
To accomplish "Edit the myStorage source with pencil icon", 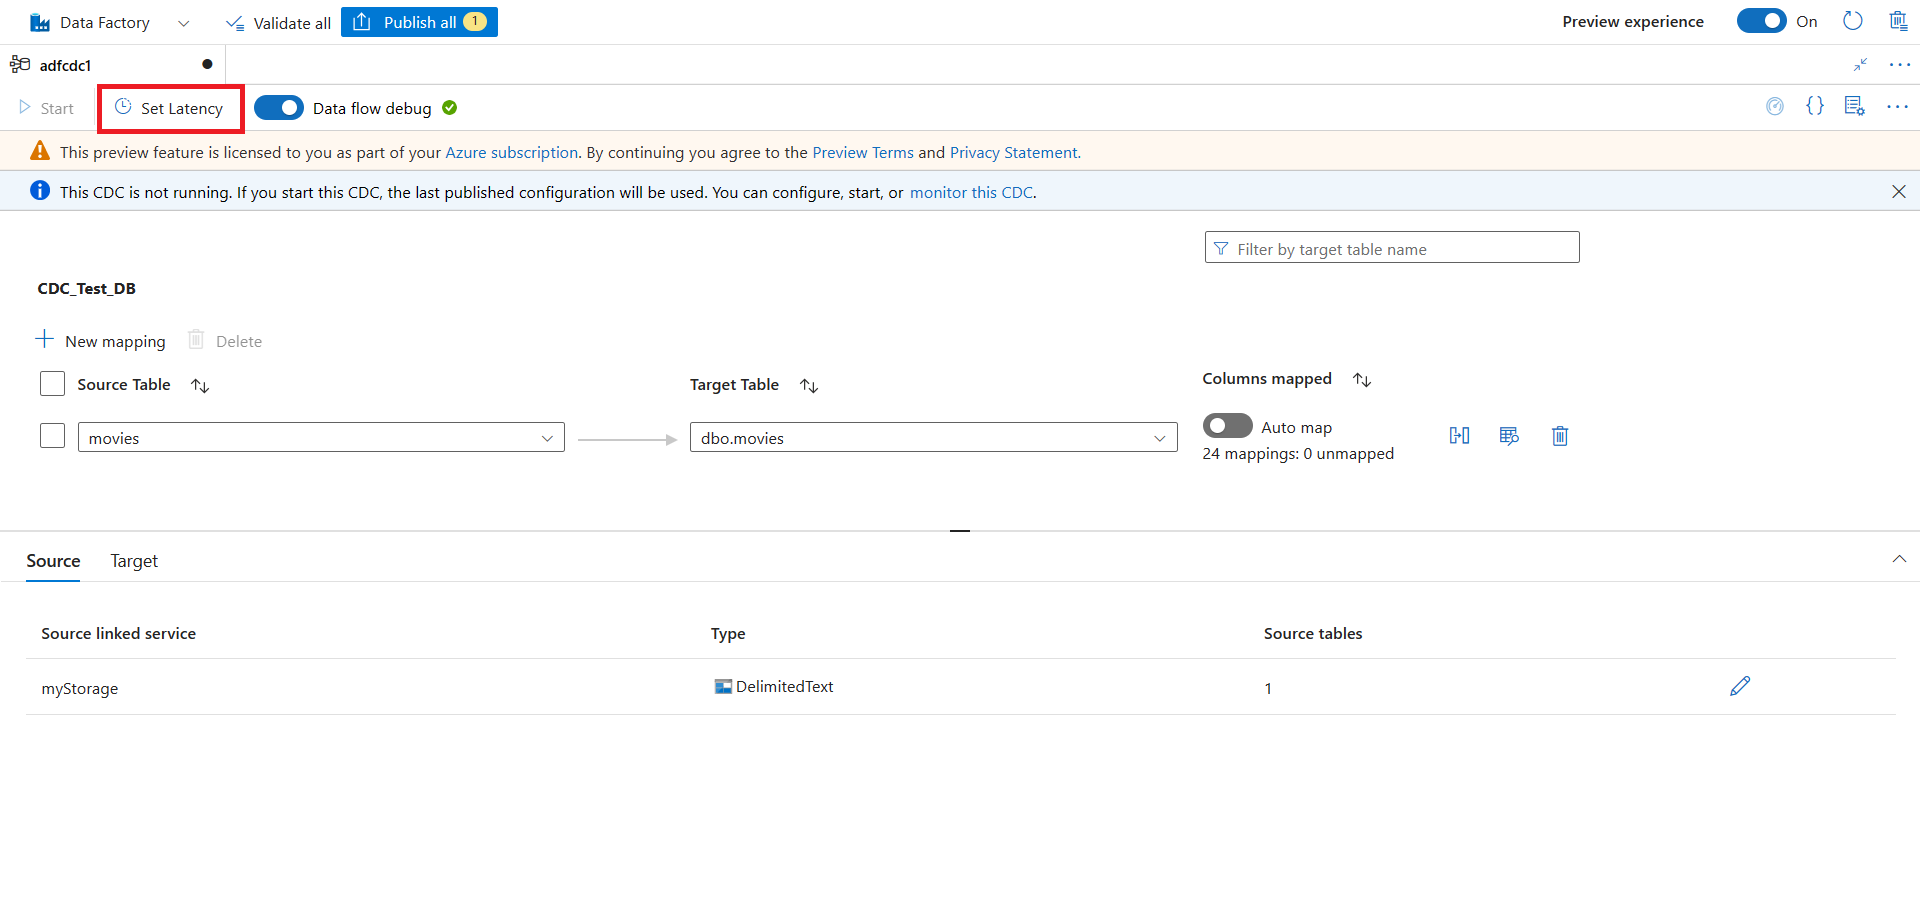I will (x=1740, y=686).
